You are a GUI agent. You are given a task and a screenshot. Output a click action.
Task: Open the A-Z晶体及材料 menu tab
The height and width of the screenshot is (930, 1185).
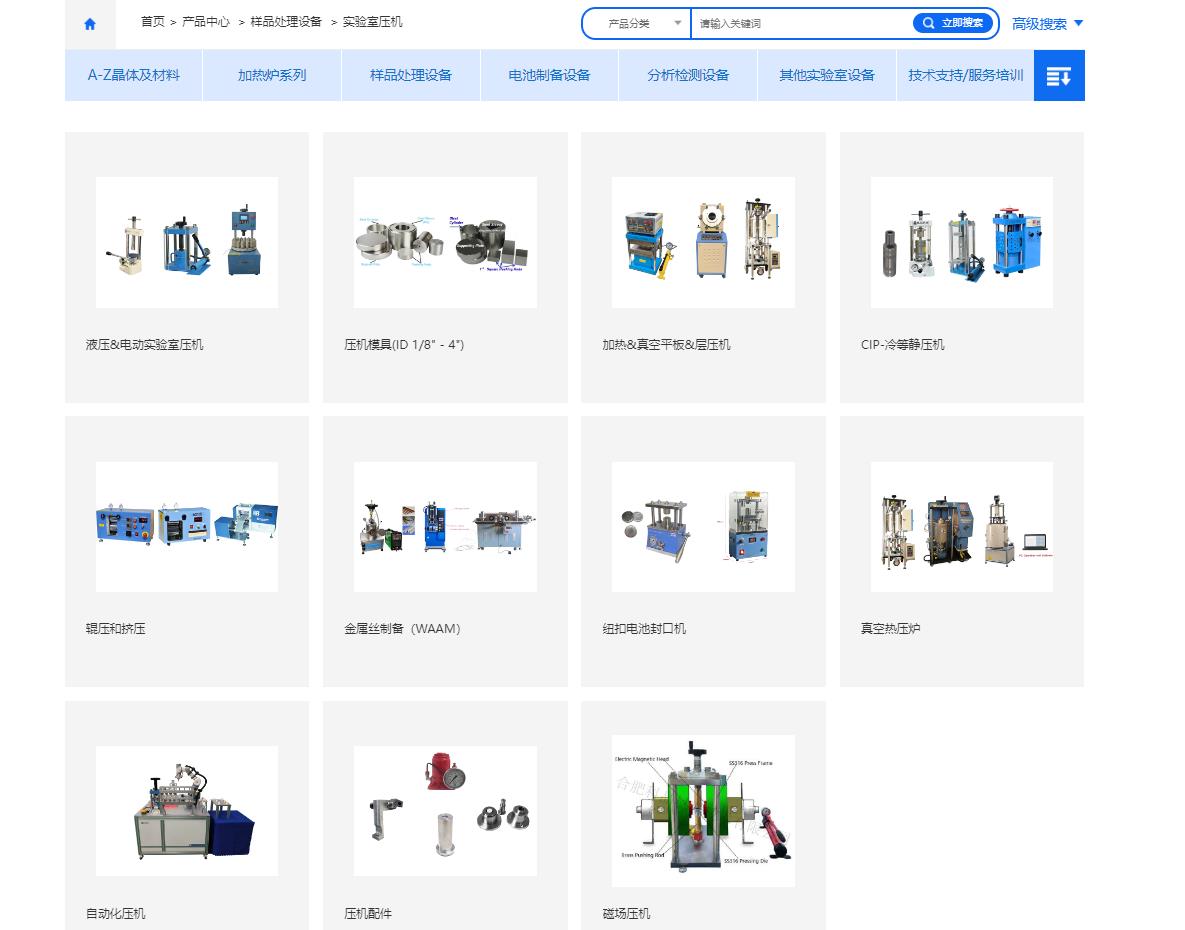134,75
